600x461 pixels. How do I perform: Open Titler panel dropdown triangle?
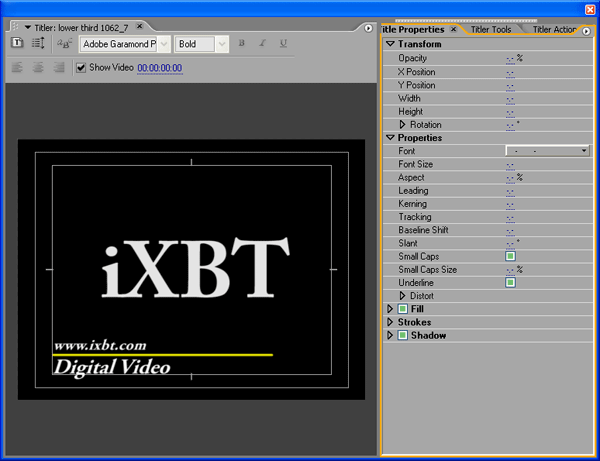28,28
